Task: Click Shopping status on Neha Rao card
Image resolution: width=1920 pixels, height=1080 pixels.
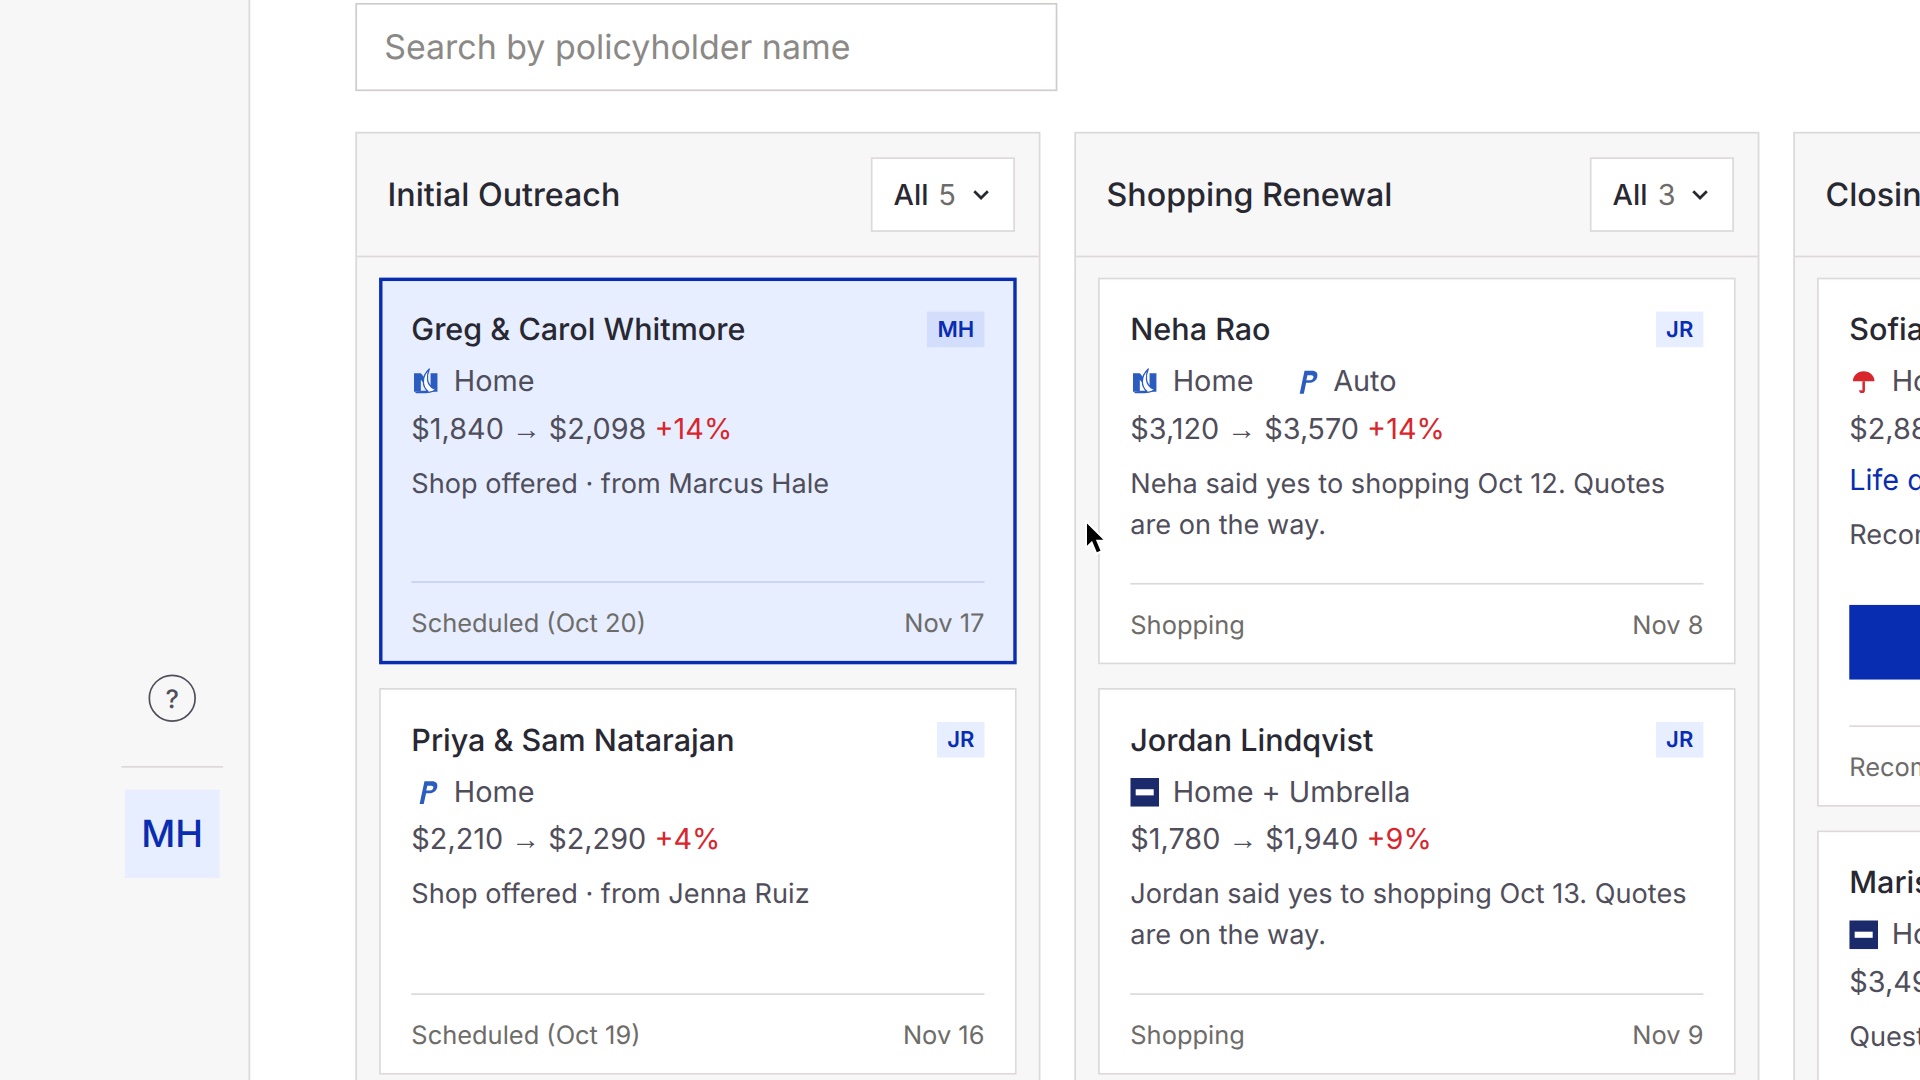Action: [1187, 625]
